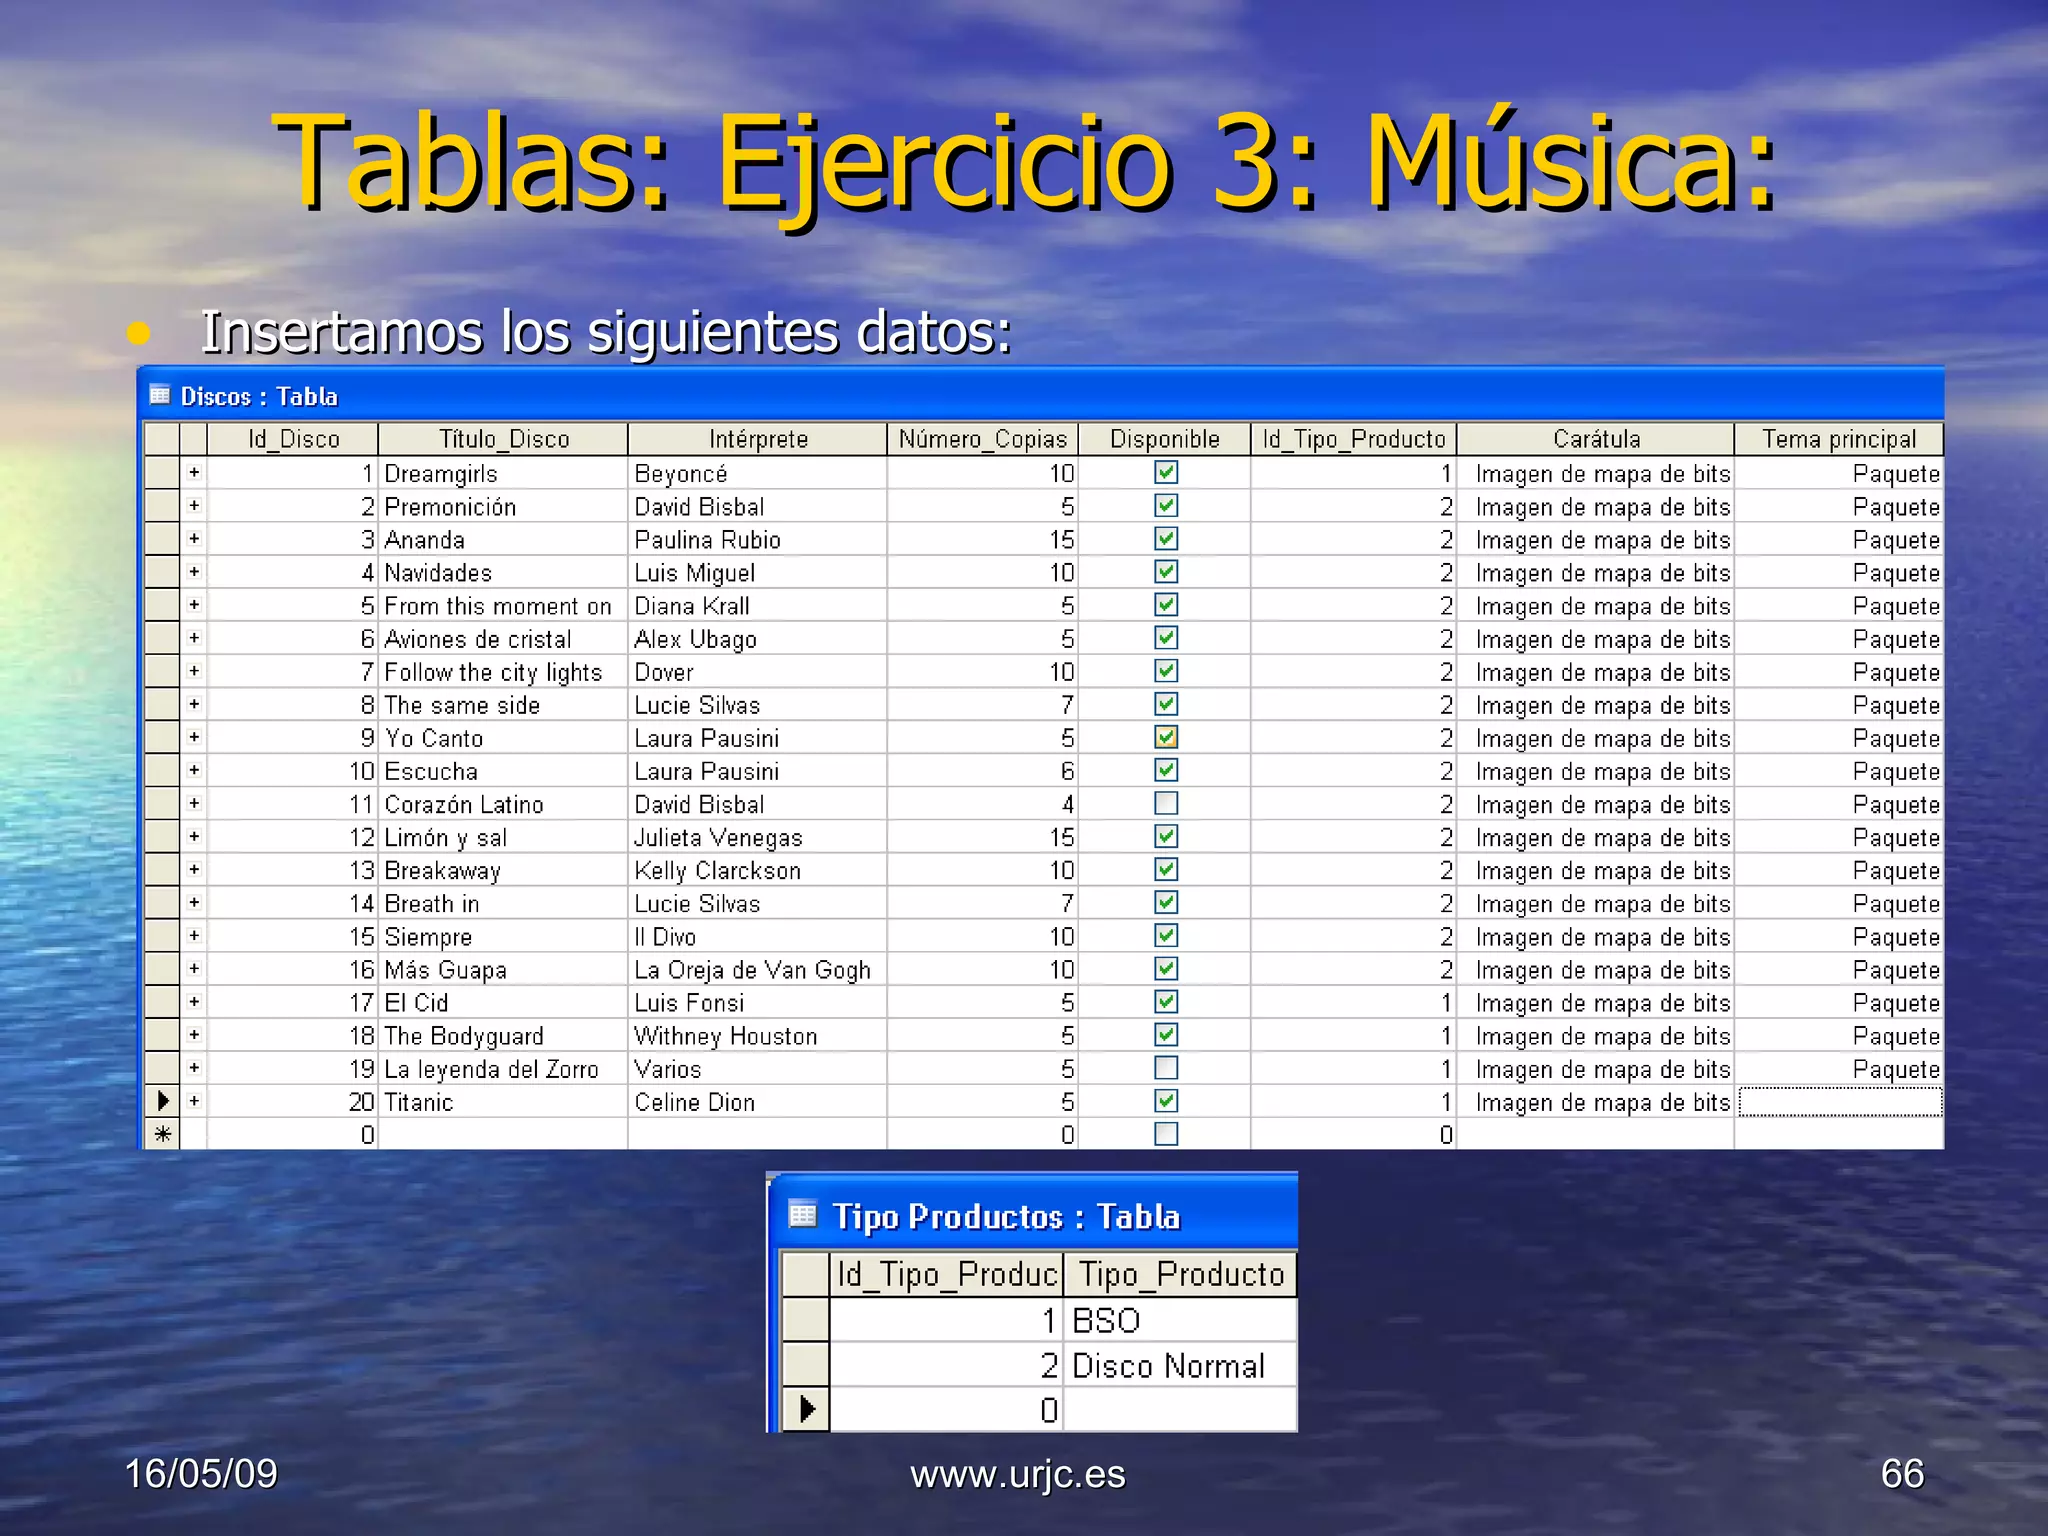This screenshot has height=1536, width=2048.
Task: Click the 'La Oreja de Van Gogh' cell
Action: point(757,969)
